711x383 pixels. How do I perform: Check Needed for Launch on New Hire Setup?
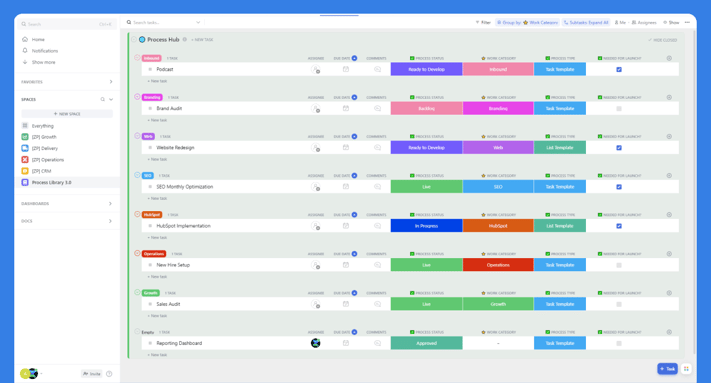619,265
